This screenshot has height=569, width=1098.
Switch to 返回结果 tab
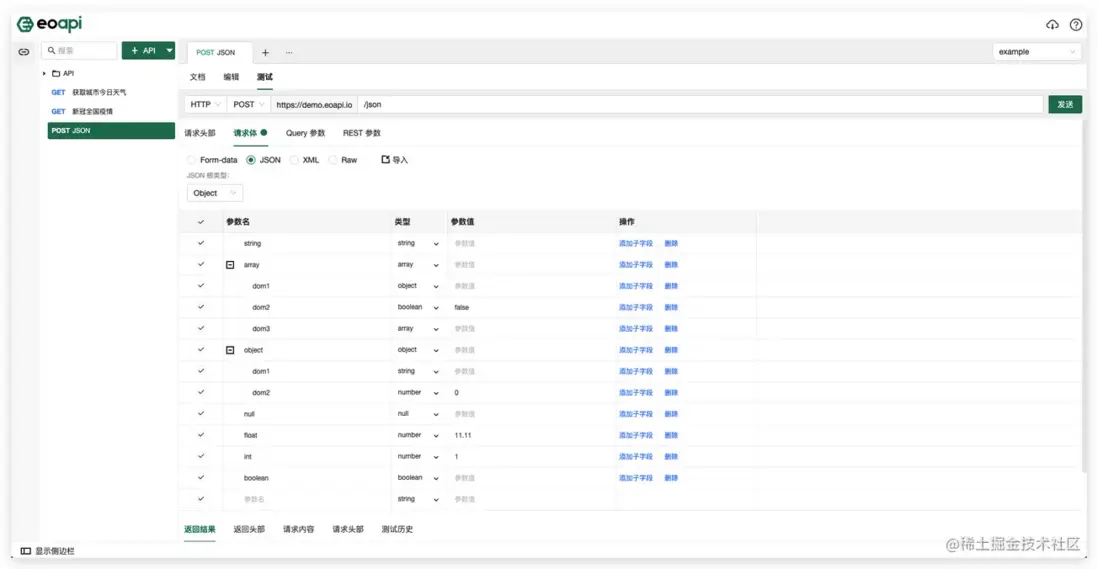[200, 529]
